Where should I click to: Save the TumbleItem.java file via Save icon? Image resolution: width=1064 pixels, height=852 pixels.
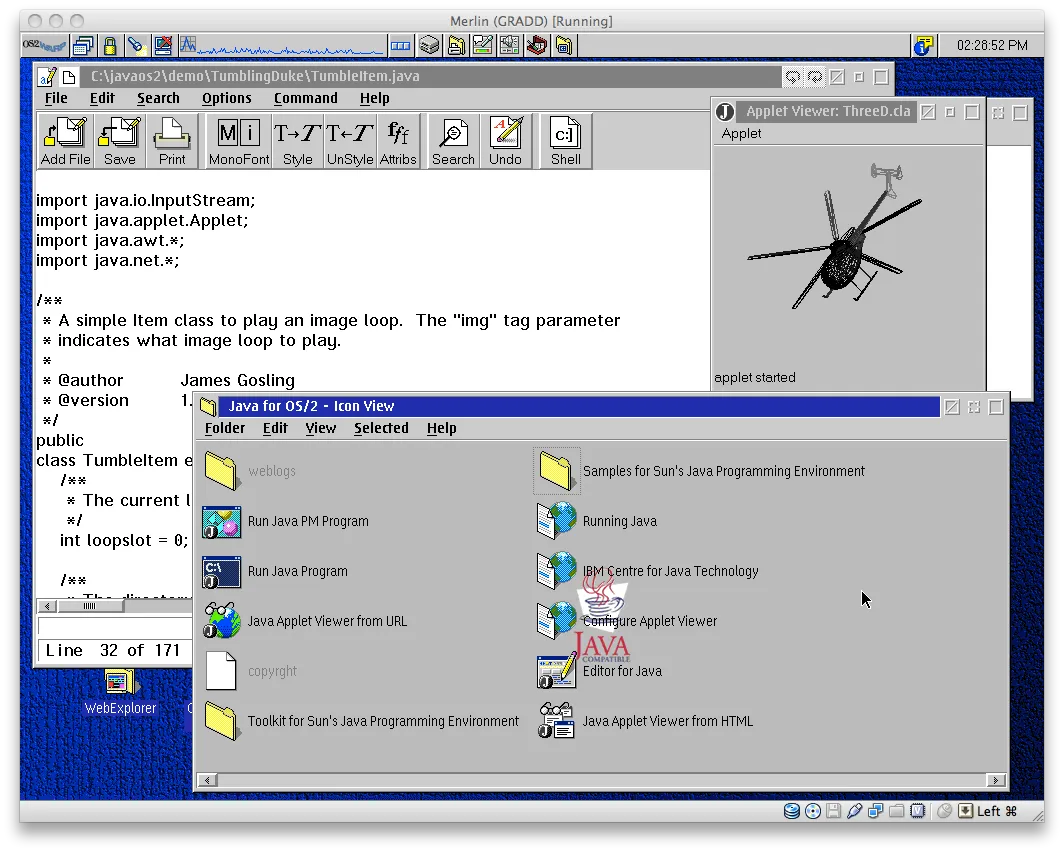tap(119, 141)
